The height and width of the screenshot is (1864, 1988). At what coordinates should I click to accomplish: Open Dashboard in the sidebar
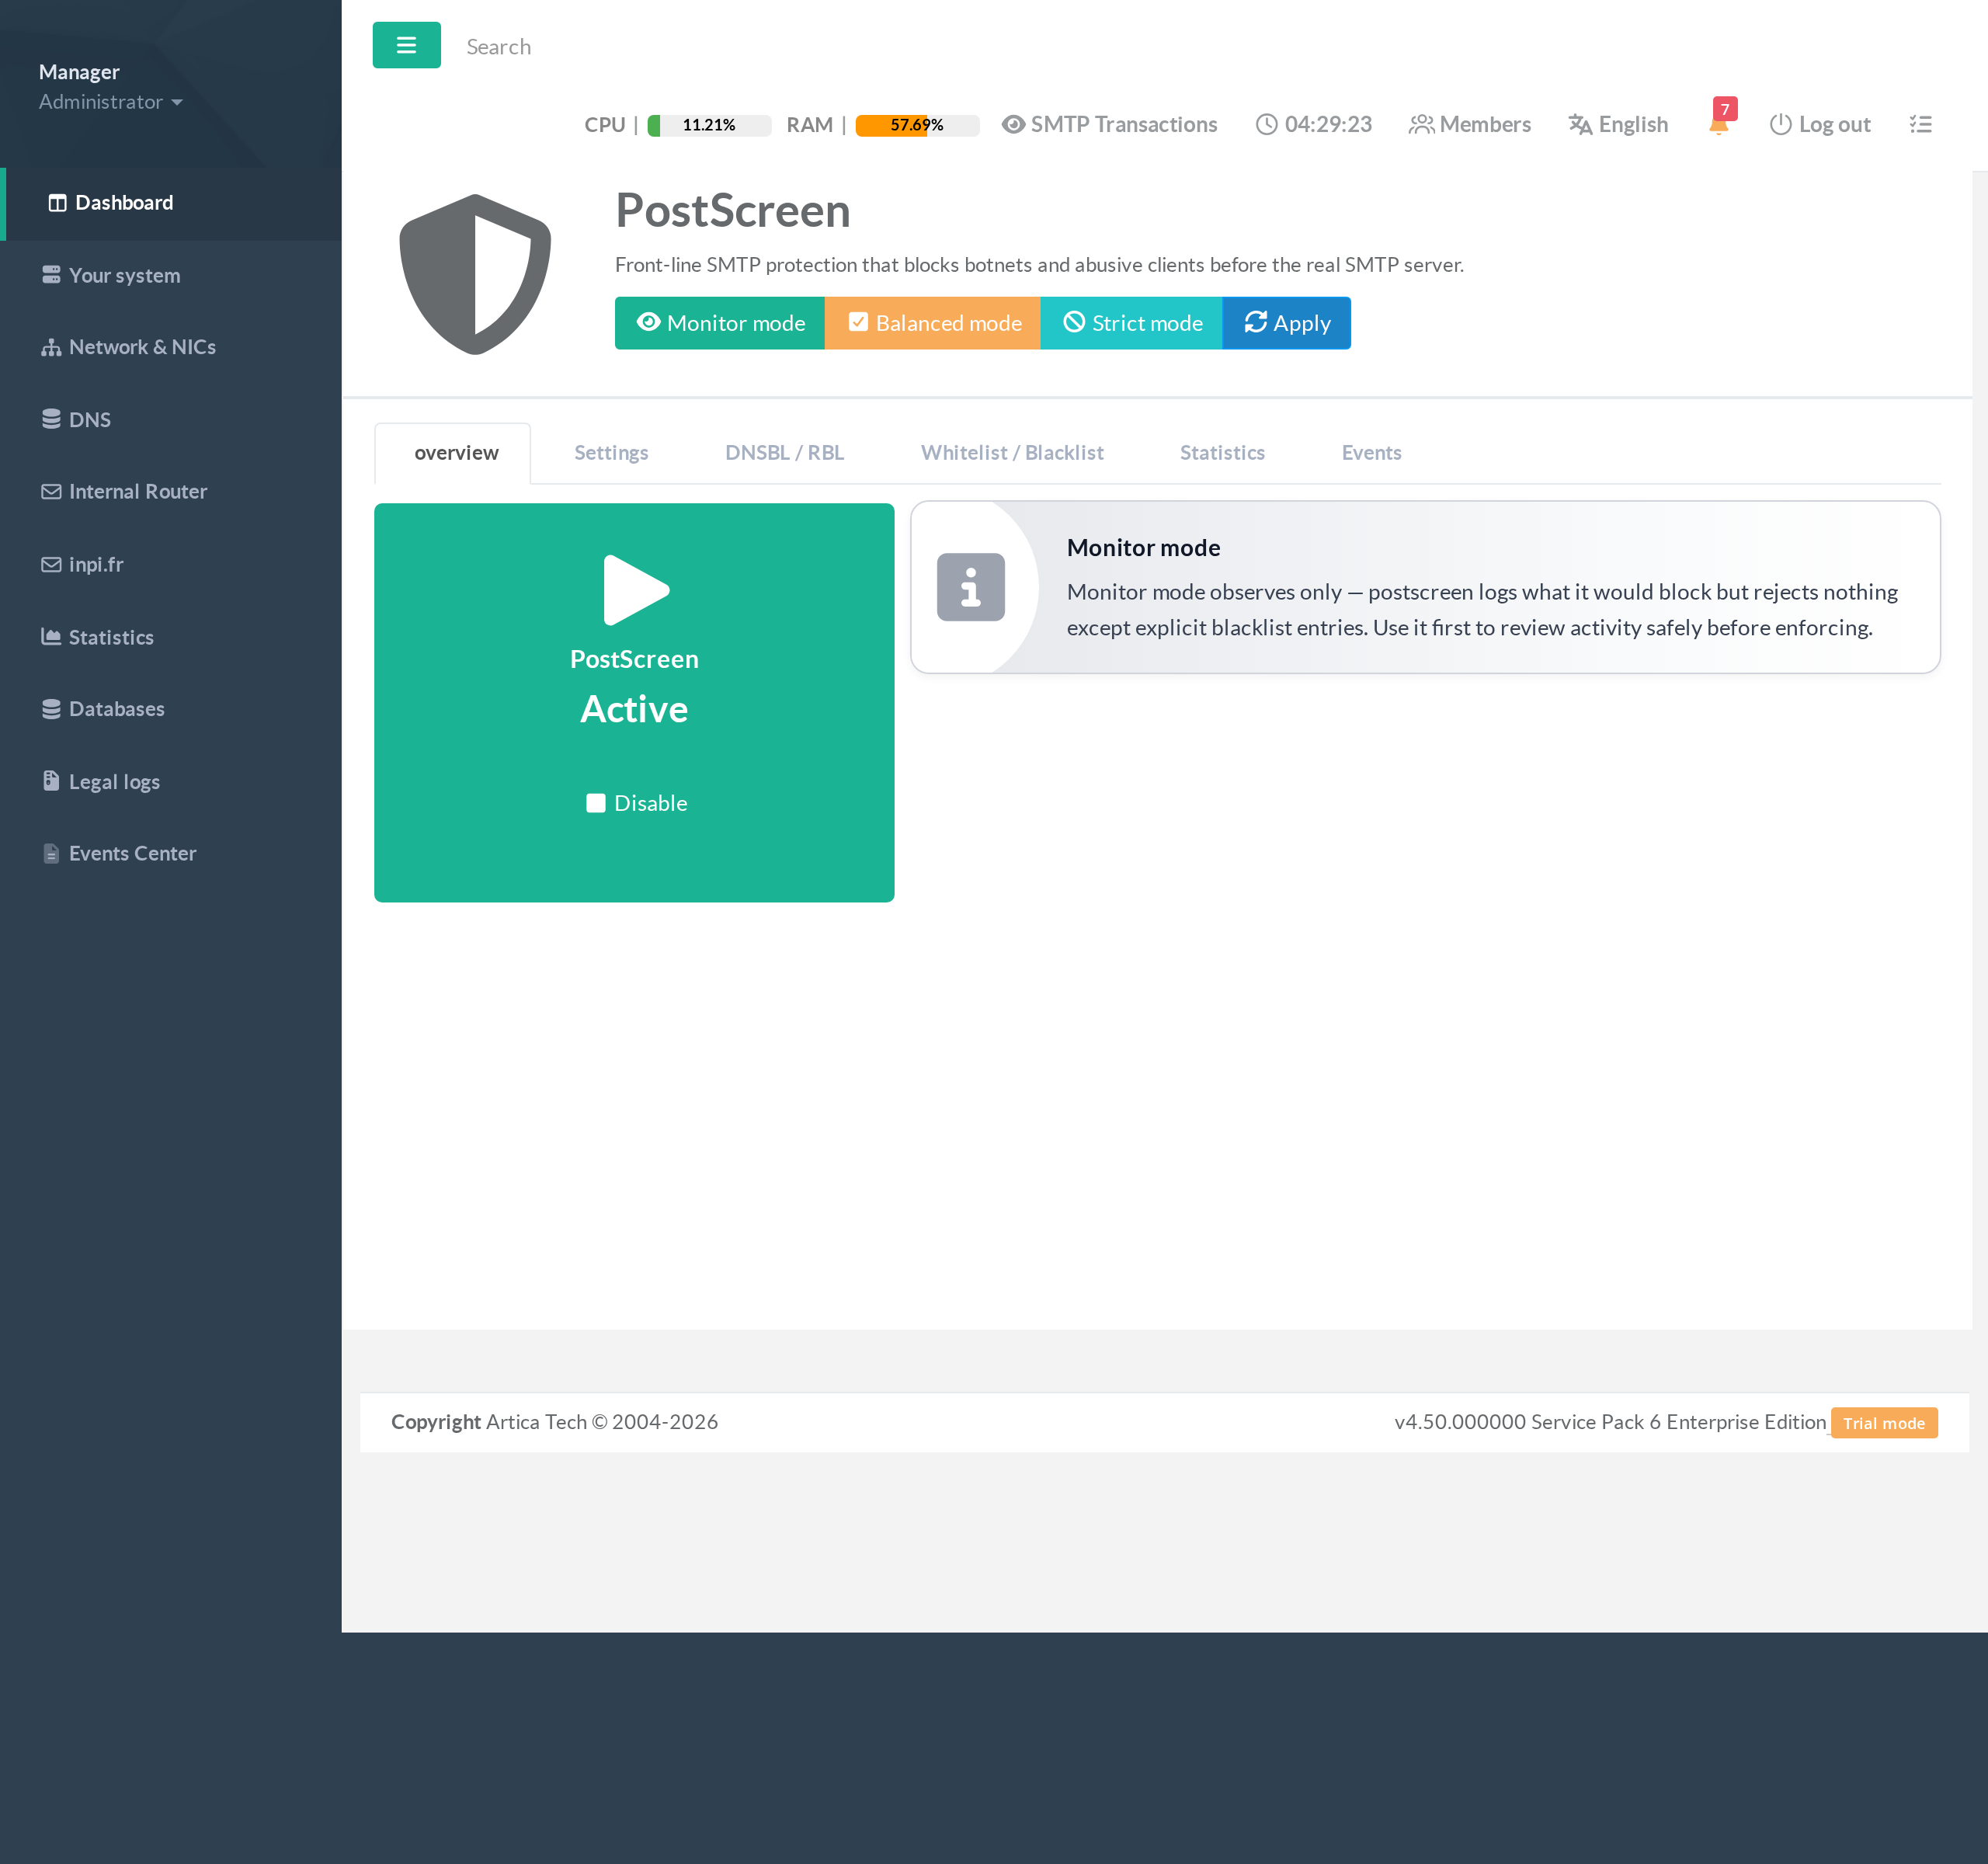coord(171,203)
